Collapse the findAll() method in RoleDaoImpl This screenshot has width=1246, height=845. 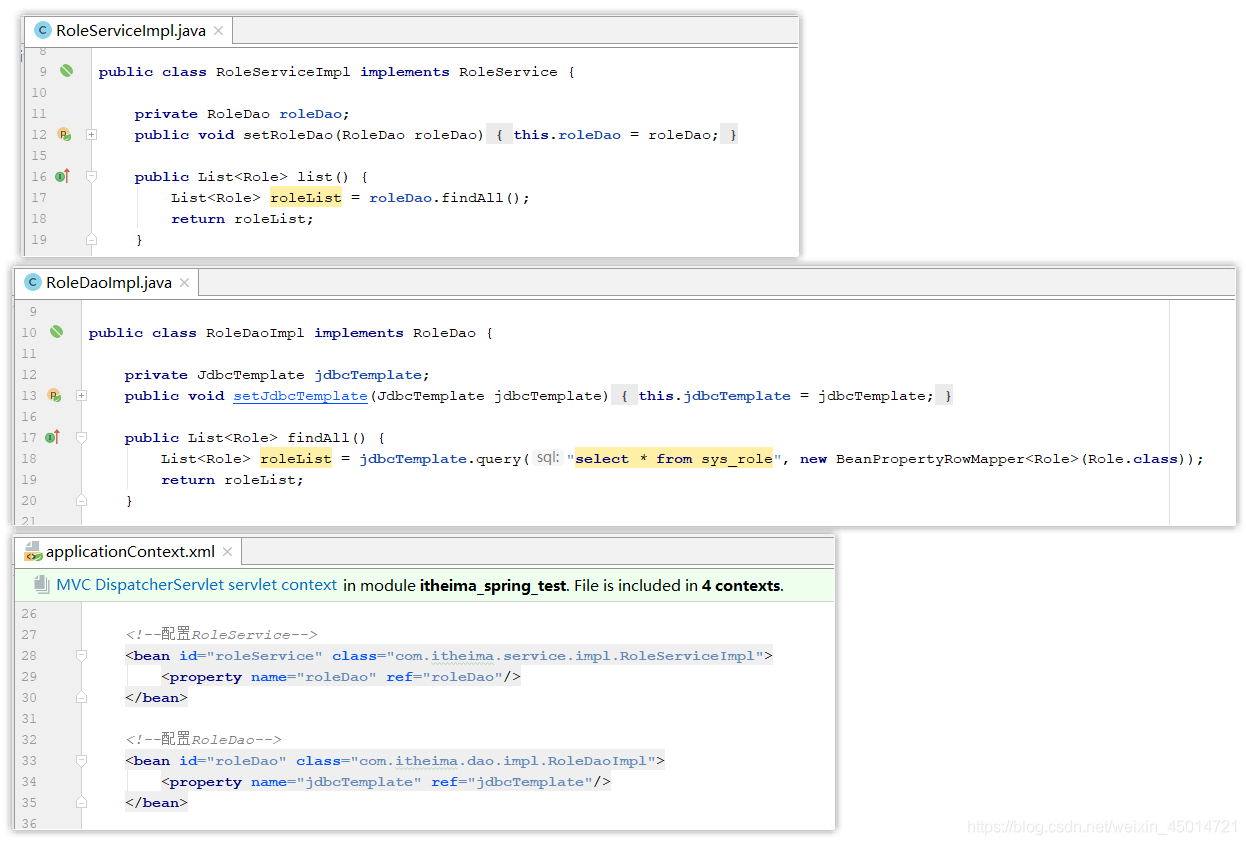click(81, 437)
